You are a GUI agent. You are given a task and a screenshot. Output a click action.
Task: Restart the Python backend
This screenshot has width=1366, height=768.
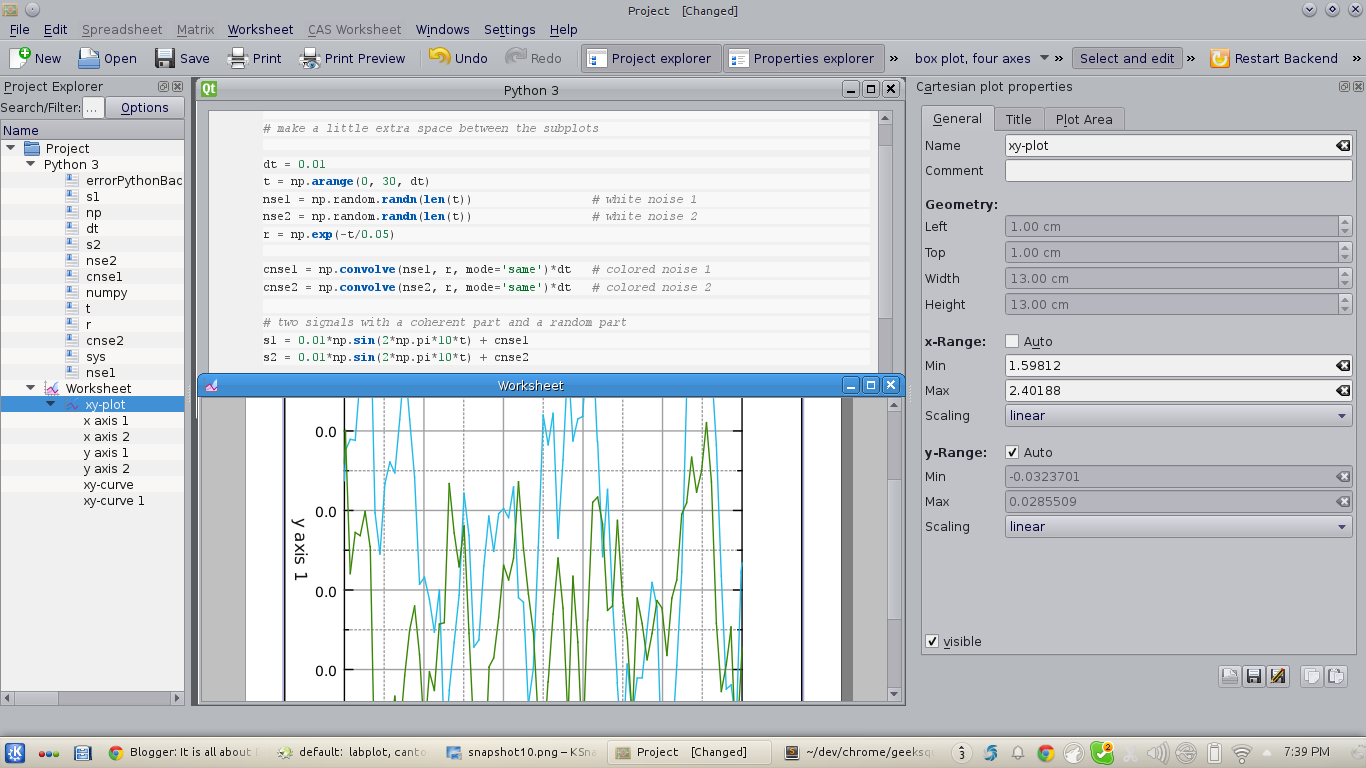(1275, 58)
